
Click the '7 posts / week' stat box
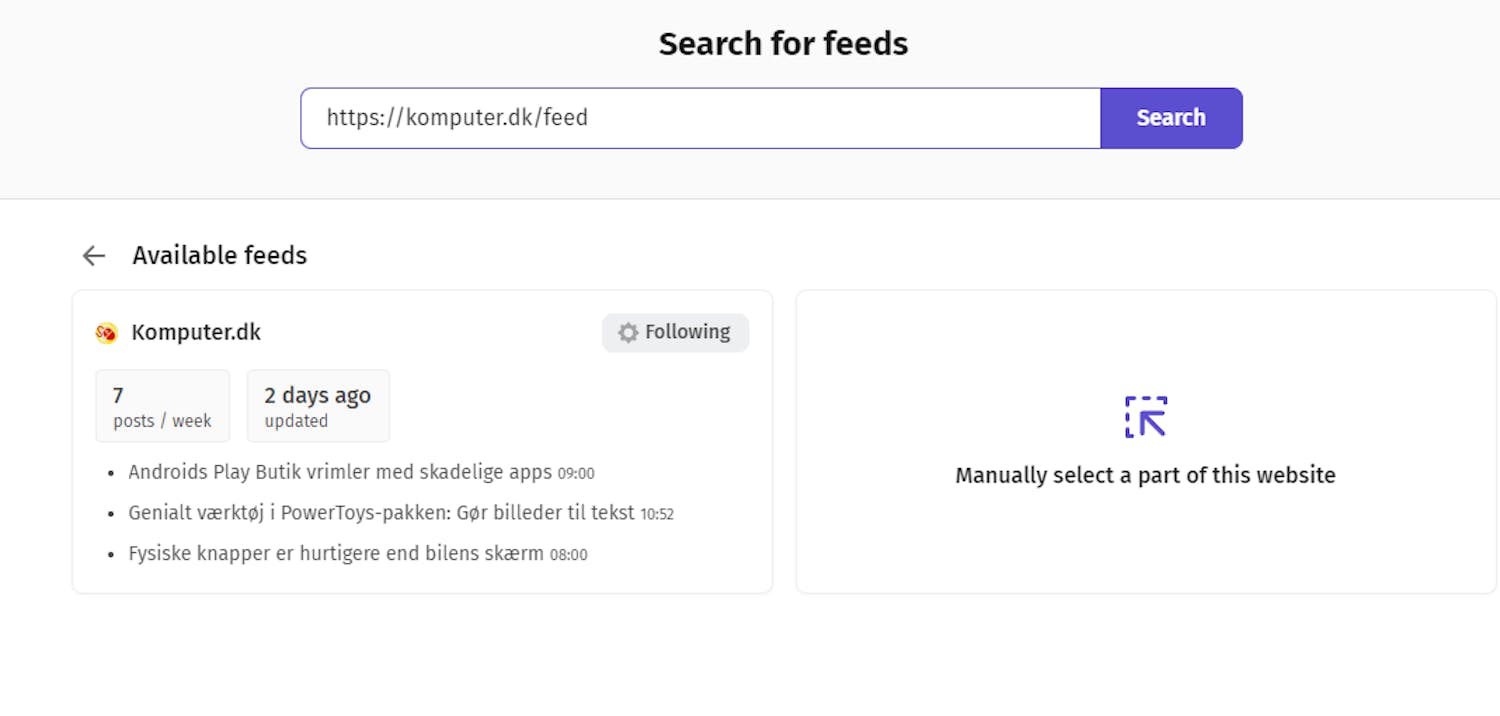(x=162, y=406)
